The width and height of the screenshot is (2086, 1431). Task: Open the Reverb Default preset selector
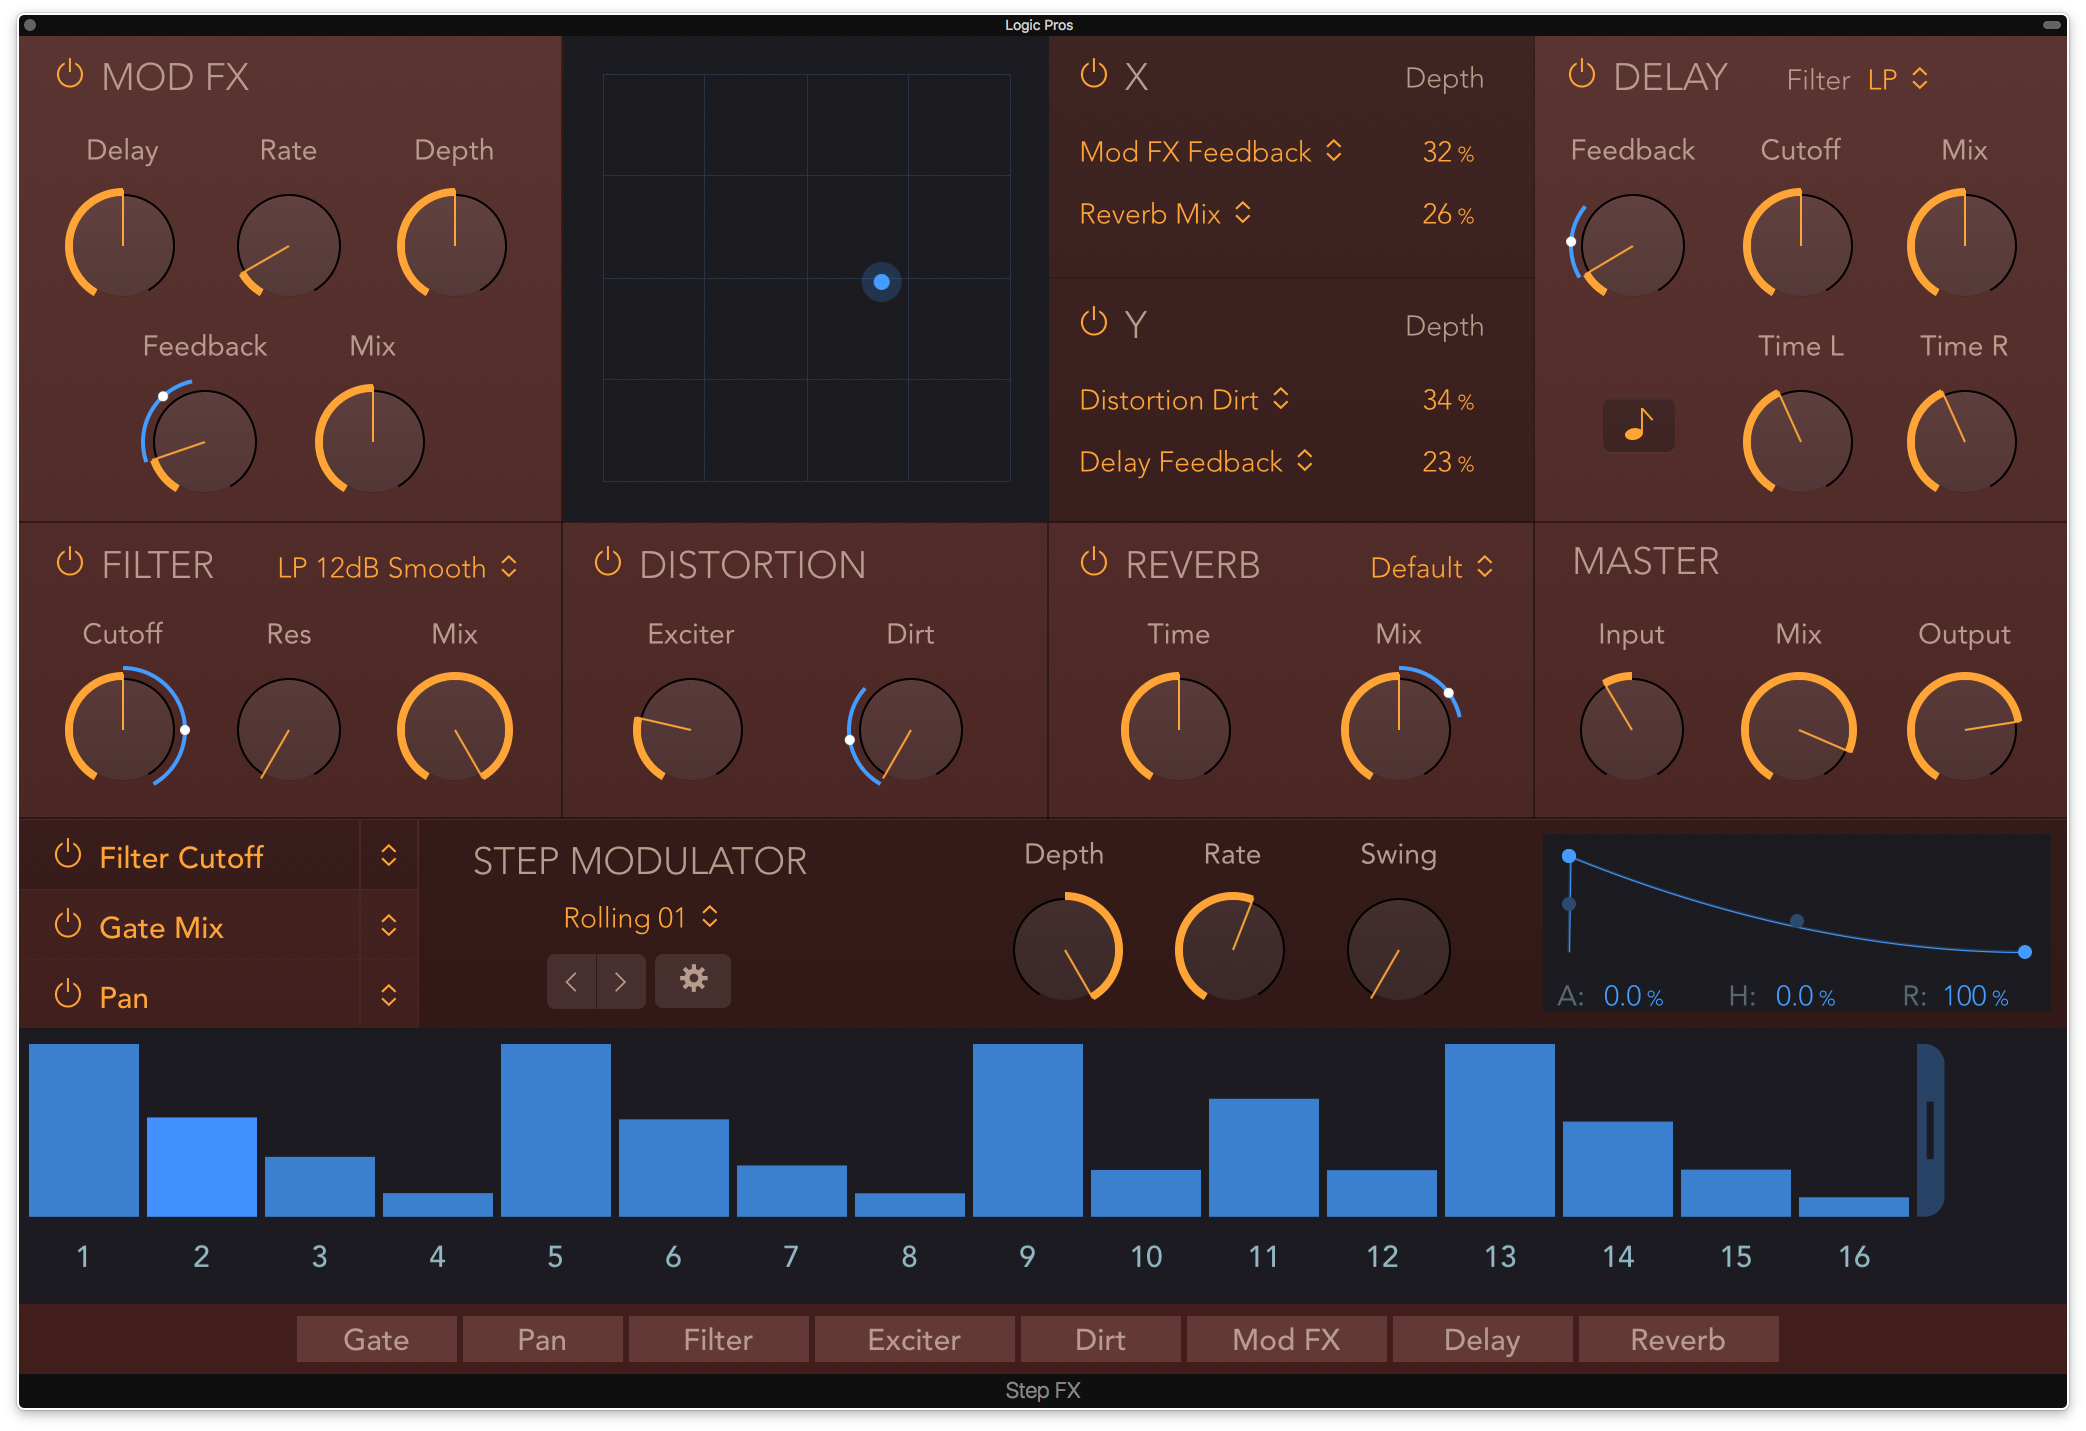[x=1431, y=567]
